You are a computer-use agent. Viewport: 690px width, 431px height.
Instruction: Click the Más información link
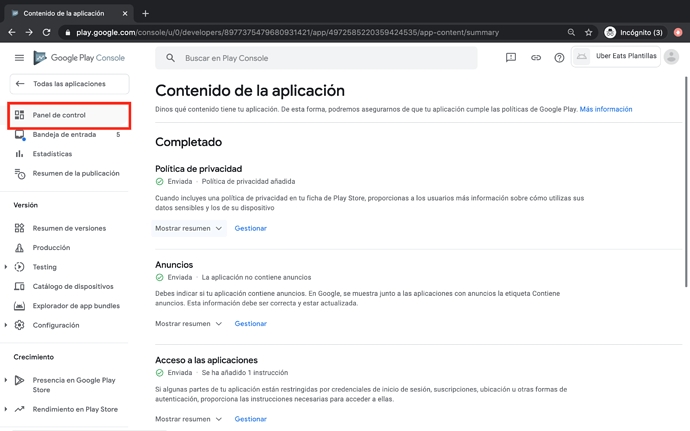(x=605, y=109)
